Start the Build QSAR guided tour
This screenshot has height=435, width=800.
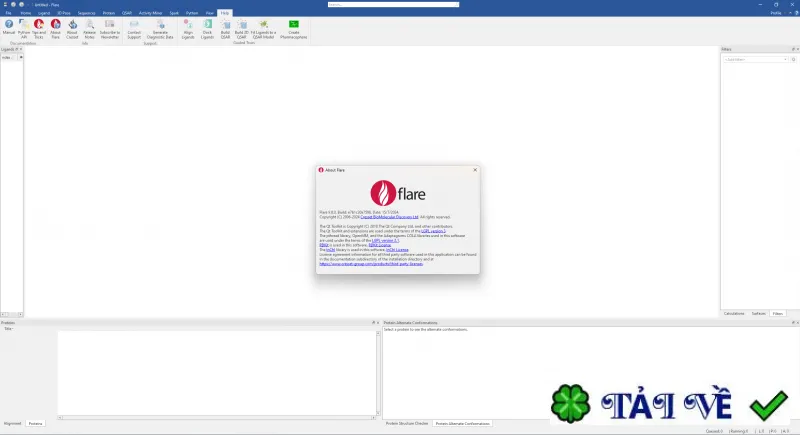[225, 29]
